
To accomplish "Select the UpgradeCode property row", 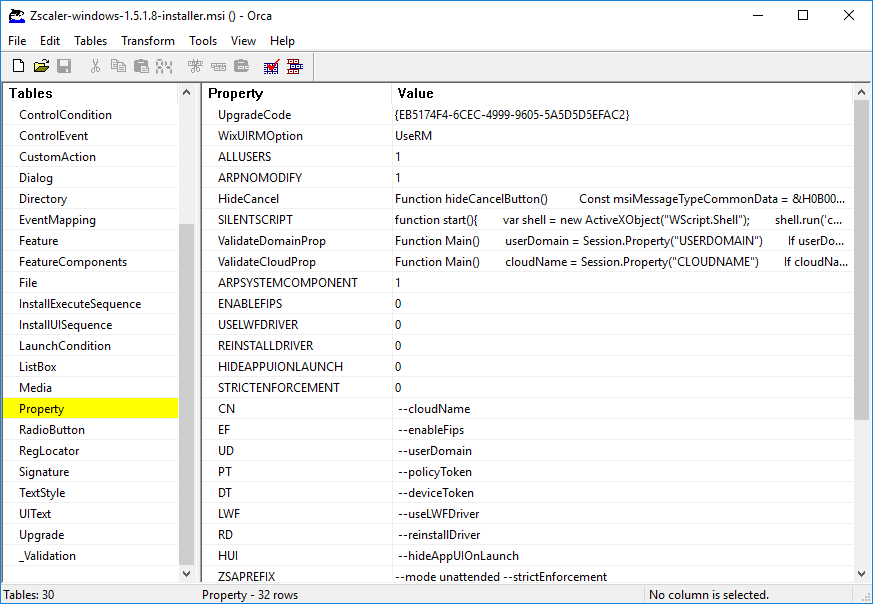I will [x=255, y=114].
